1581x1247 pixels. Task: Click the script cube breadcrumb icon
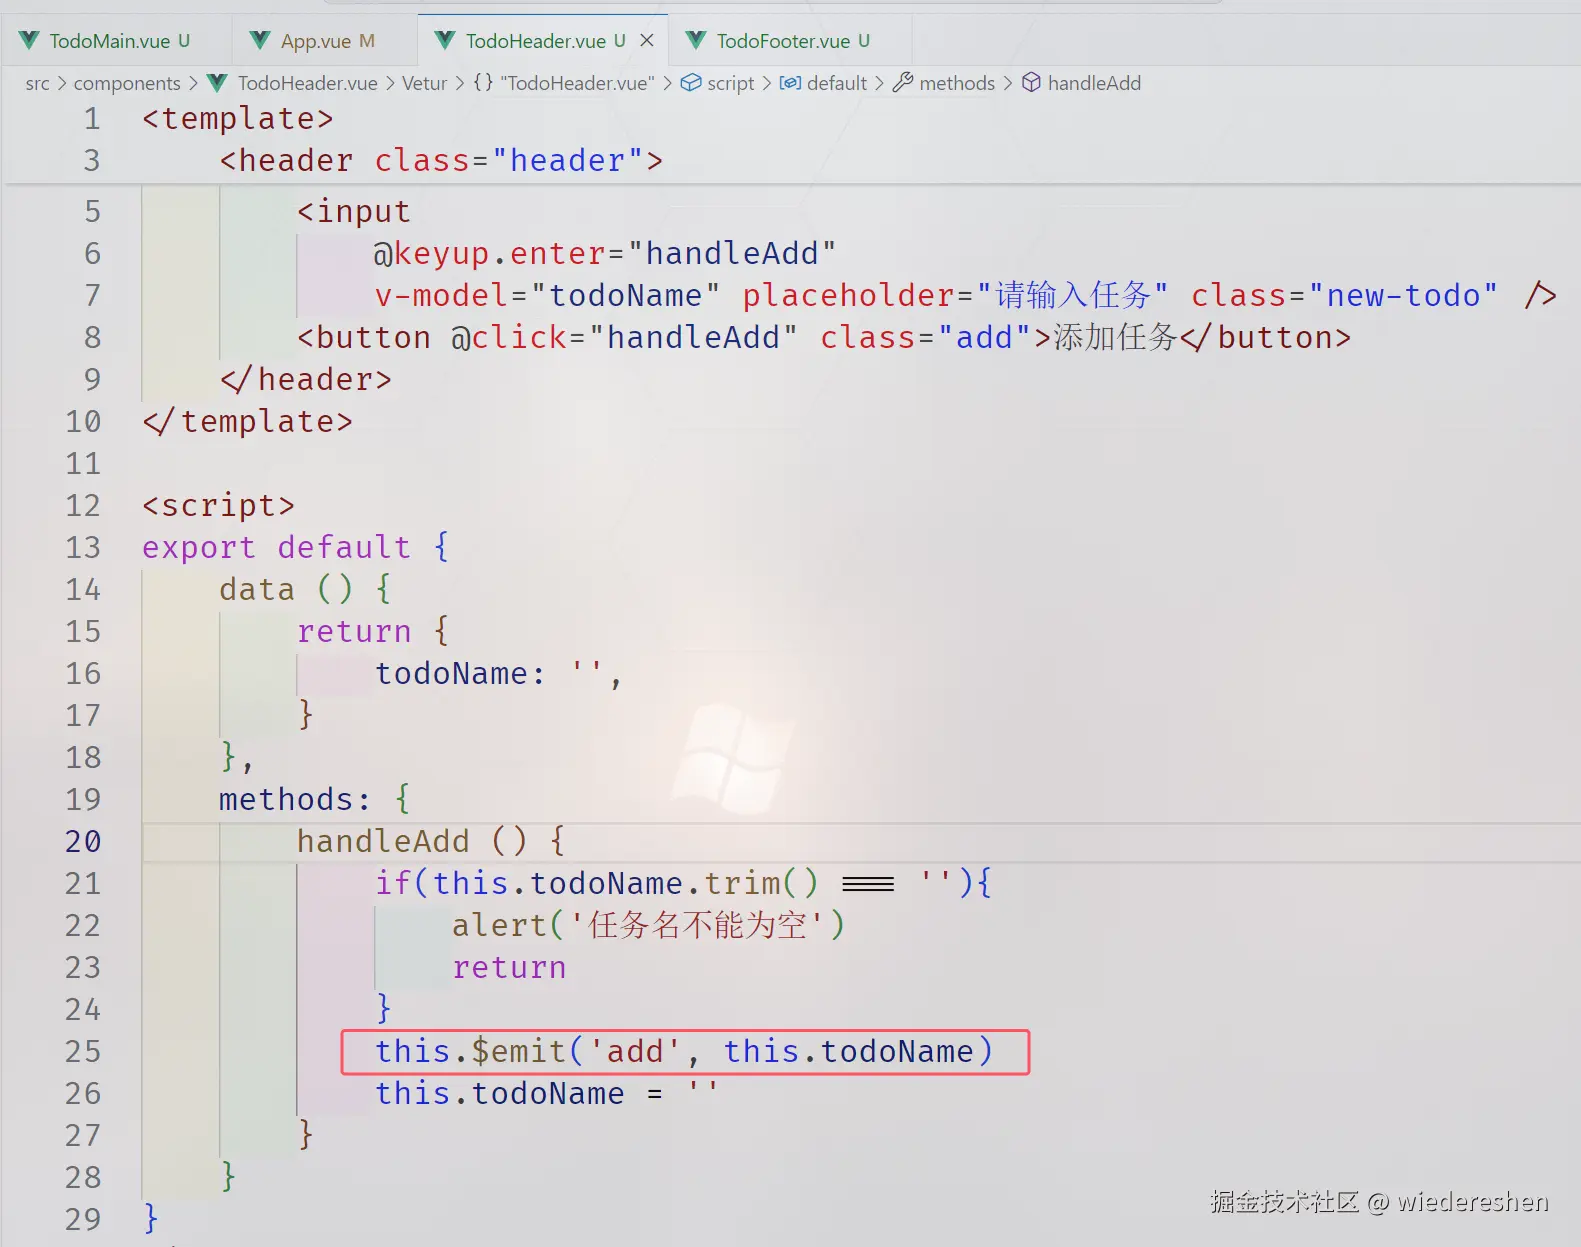(x=691, y=82)
